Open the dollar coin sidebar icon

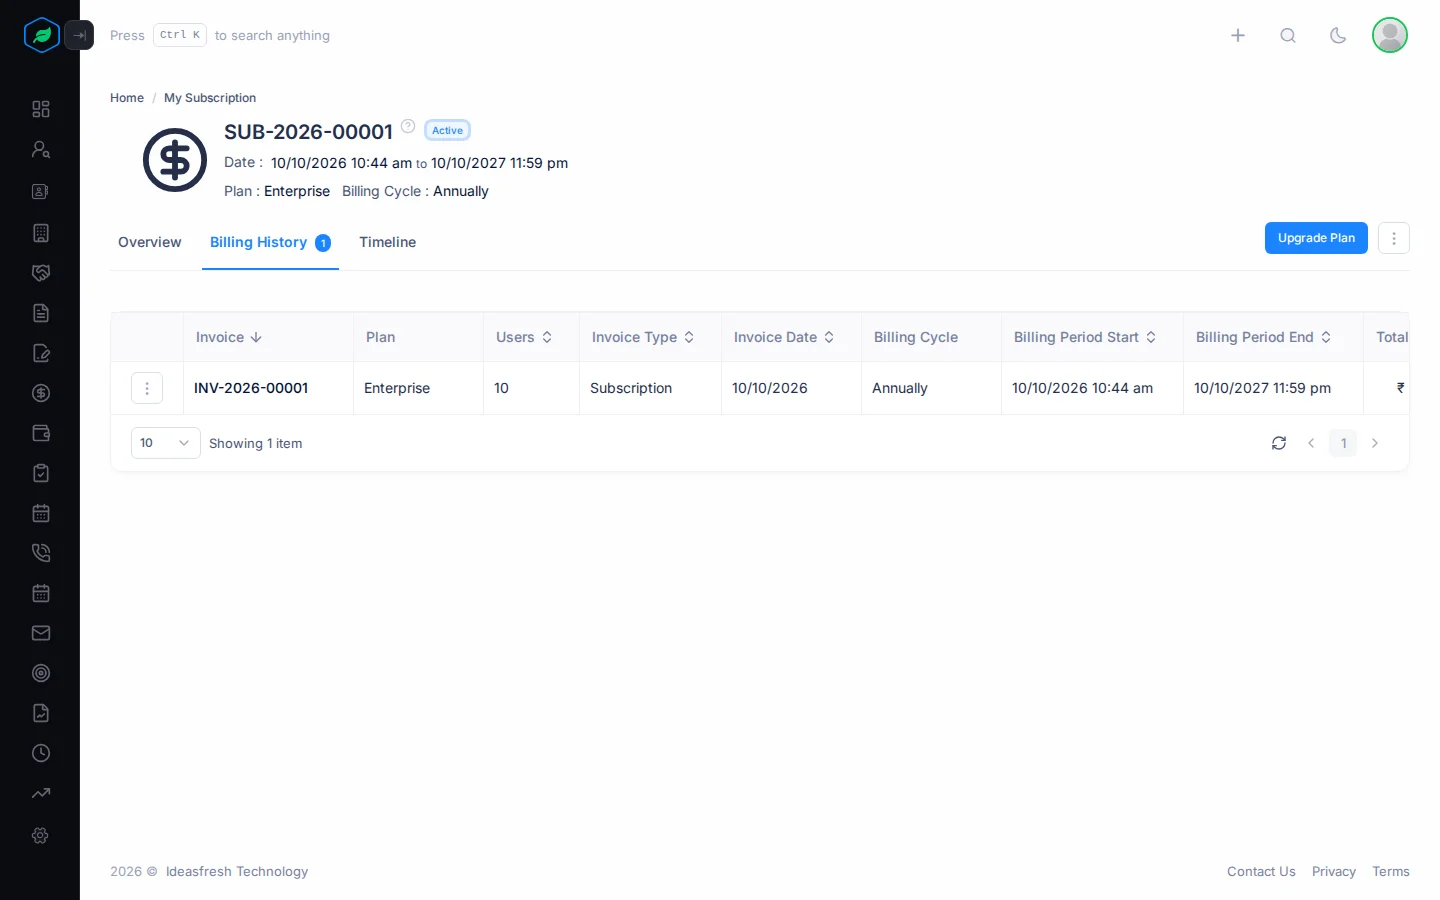[x=41, y=393]
